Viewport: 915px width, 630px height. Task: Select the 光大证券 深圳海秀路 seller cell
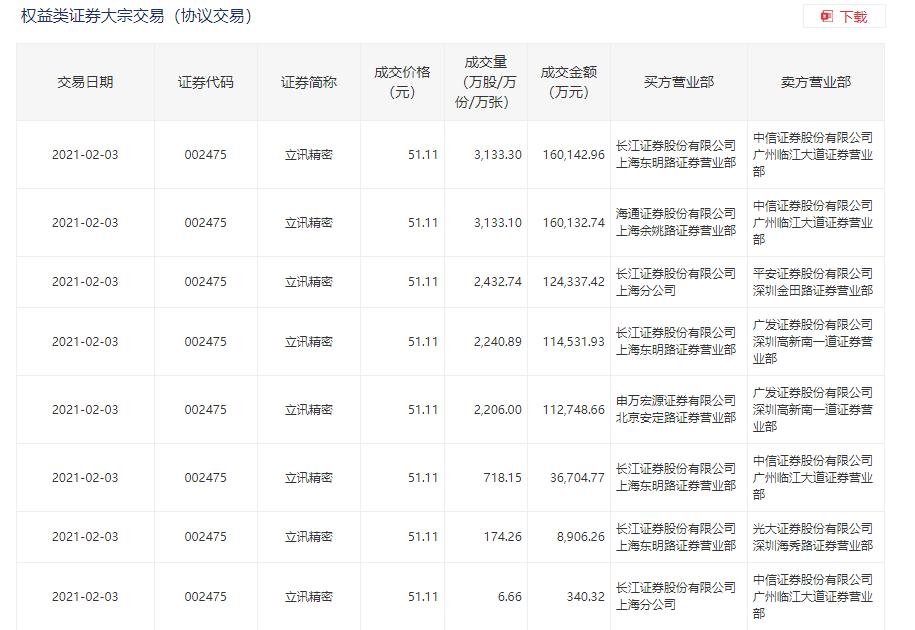coord(813,537)
